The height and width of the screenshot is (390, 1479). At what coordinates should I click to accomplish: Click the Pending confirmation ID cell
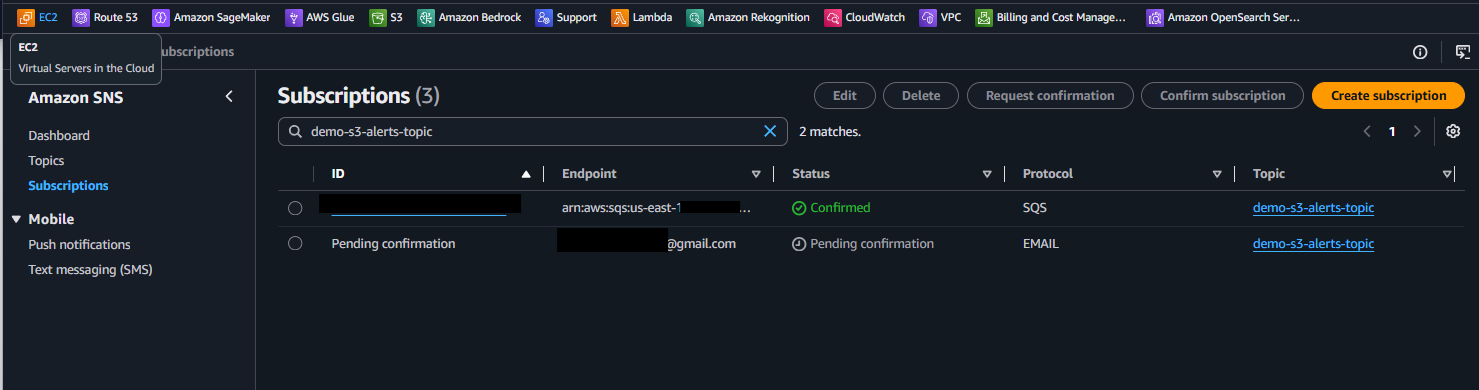click(393, 244)
